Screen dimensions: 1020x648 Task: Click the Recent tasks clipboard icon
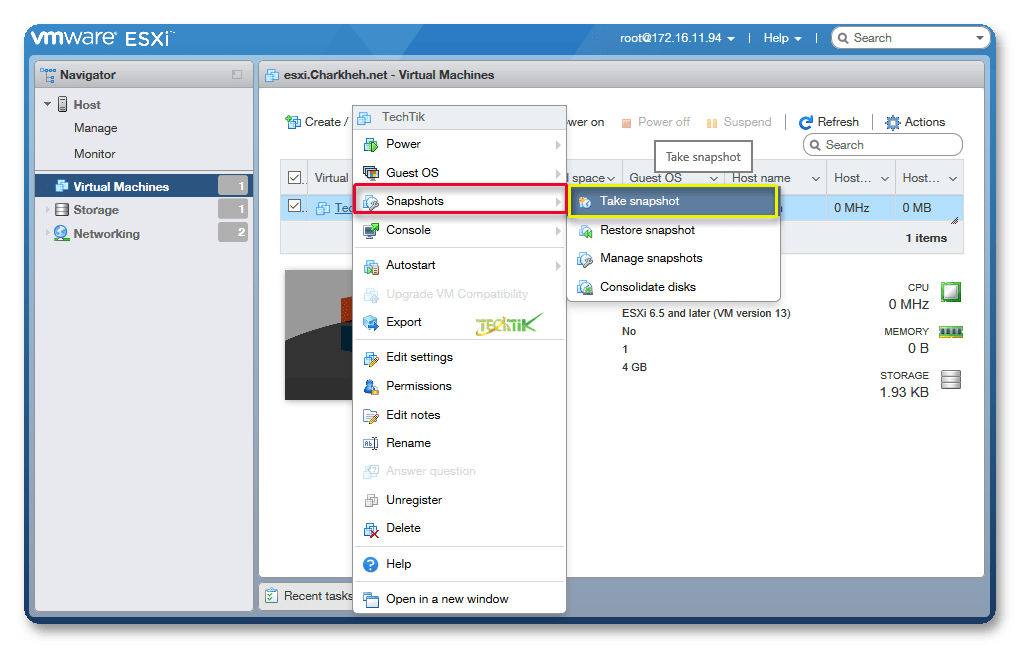pos(272,596)
